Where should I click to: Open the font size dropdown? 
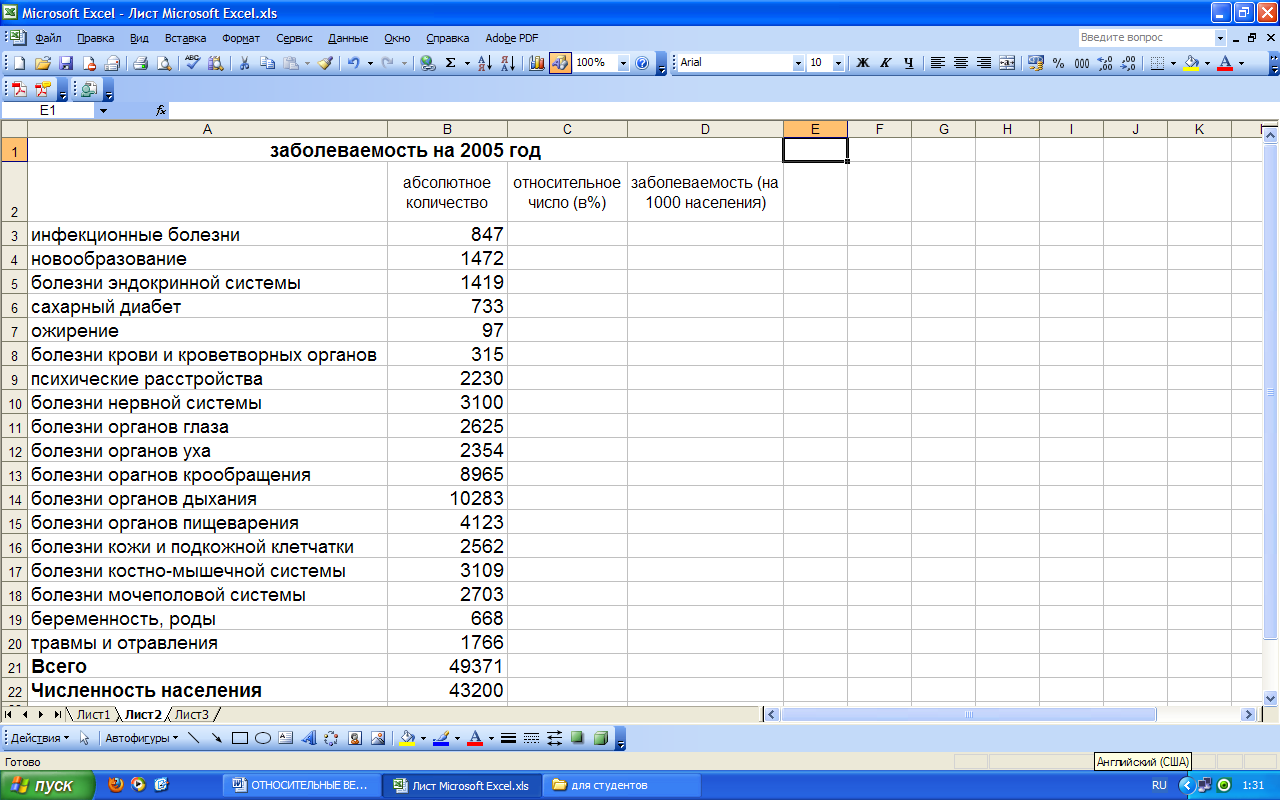841,63
